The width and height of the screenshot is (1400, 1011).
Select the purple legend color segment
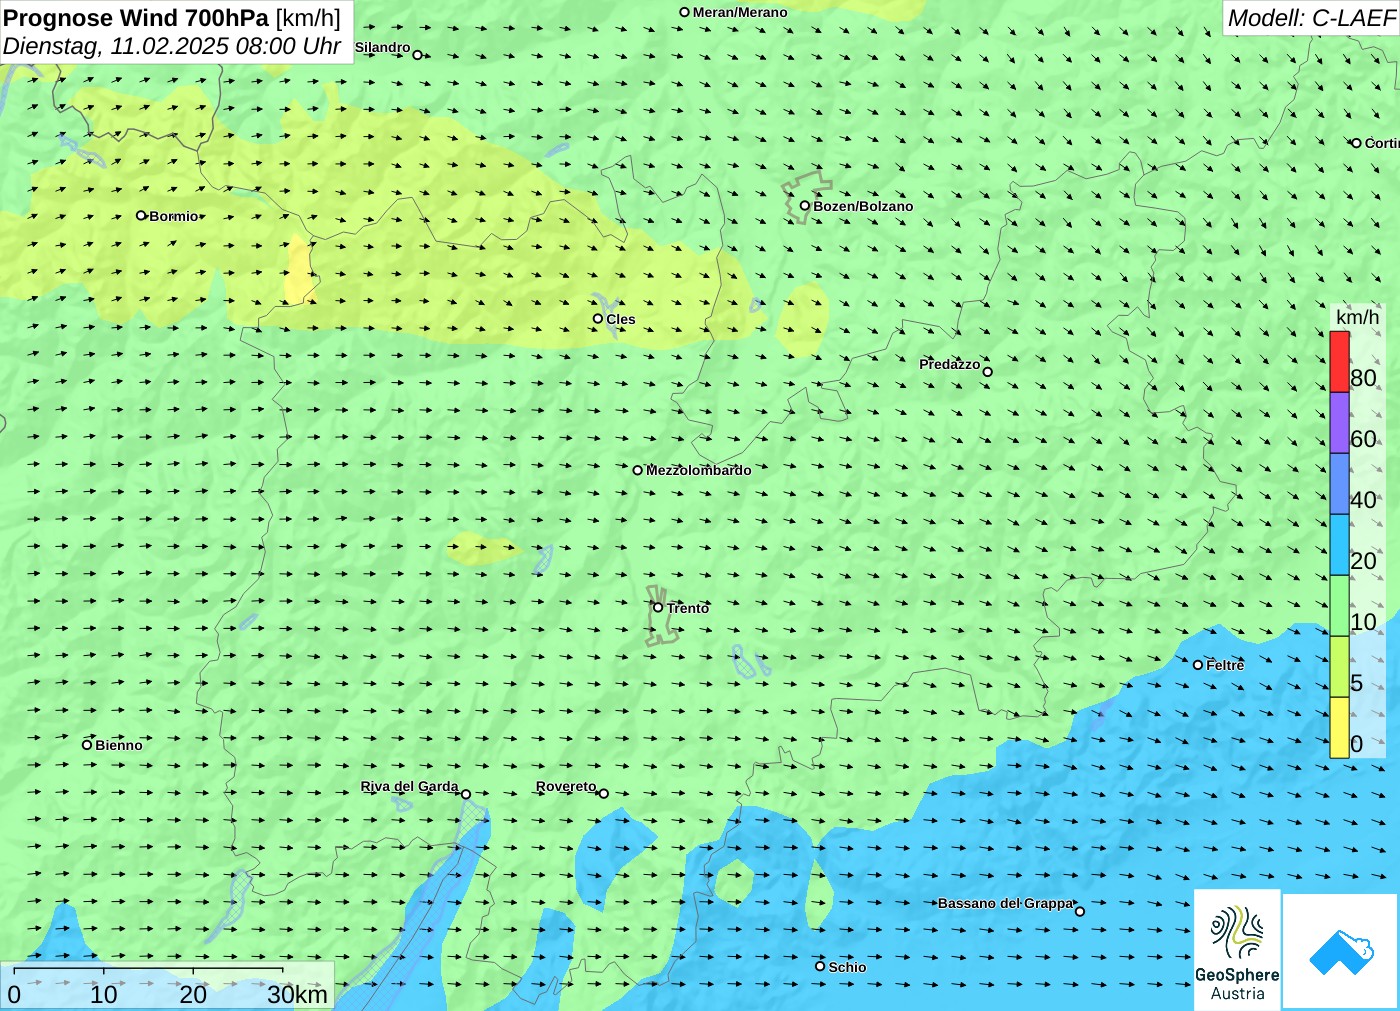pos(1339,423)
